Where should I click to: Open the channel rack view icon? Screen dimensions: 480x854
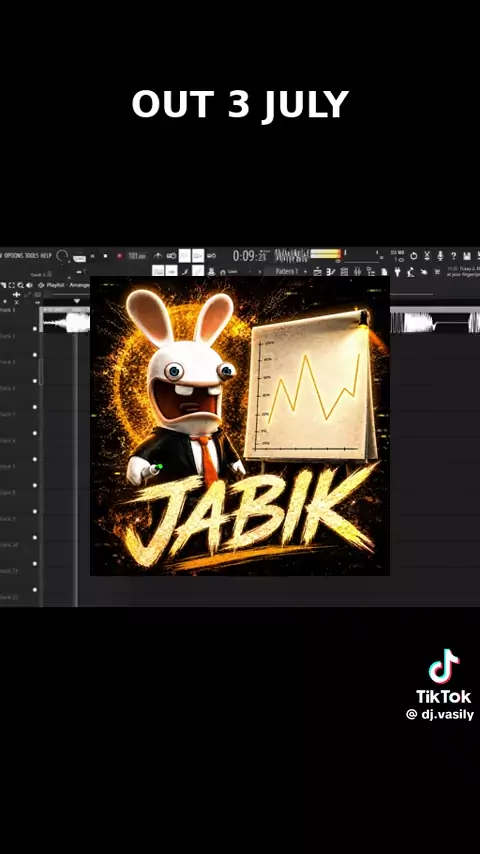(344, 271)
